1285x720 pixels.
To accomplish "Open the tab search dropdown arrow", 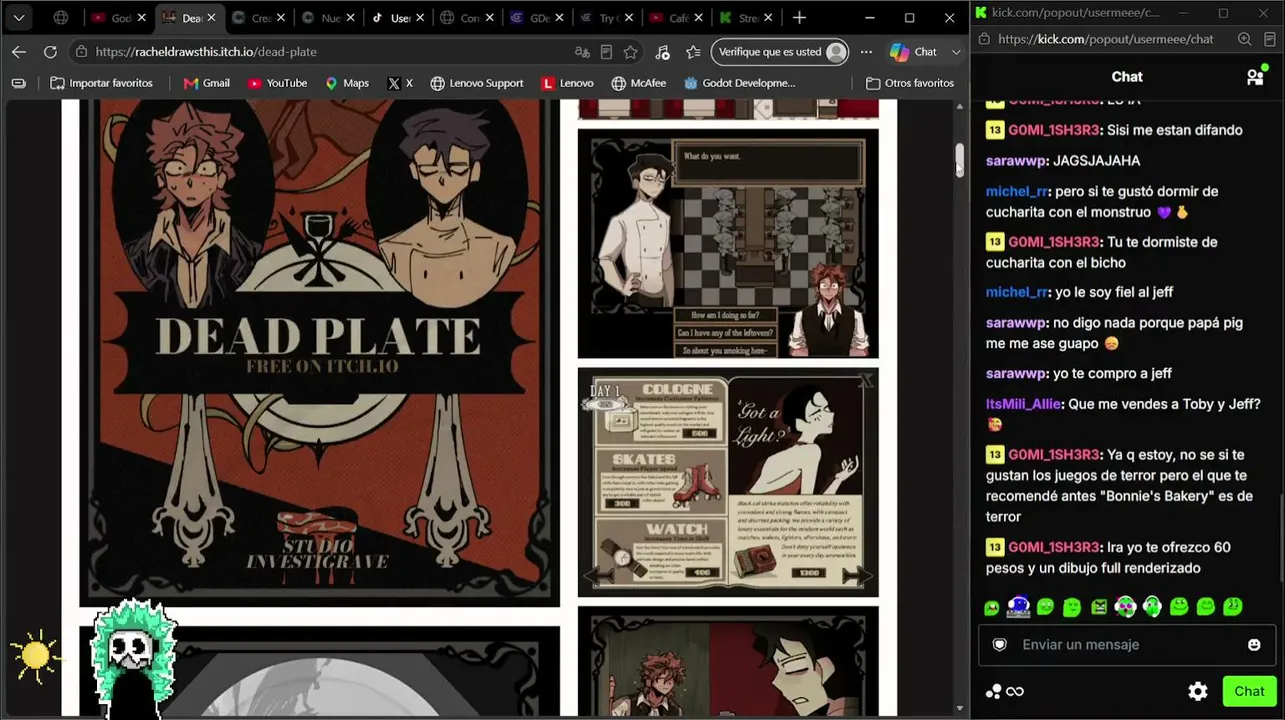I will pos(19,18).
